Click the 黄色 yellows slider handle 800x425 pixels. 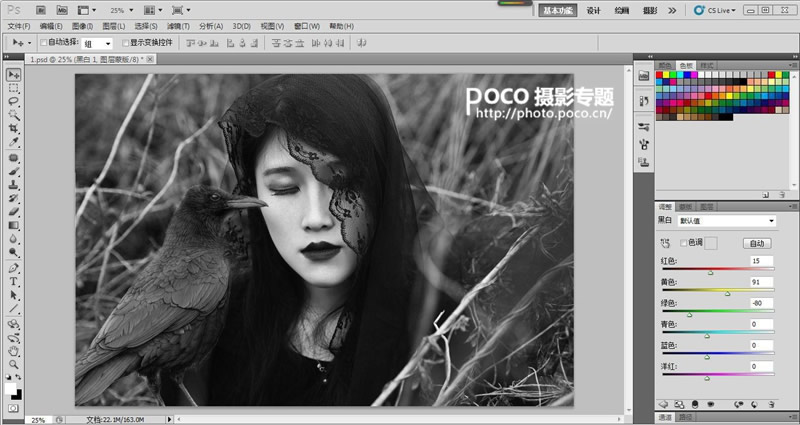(728, 293)
